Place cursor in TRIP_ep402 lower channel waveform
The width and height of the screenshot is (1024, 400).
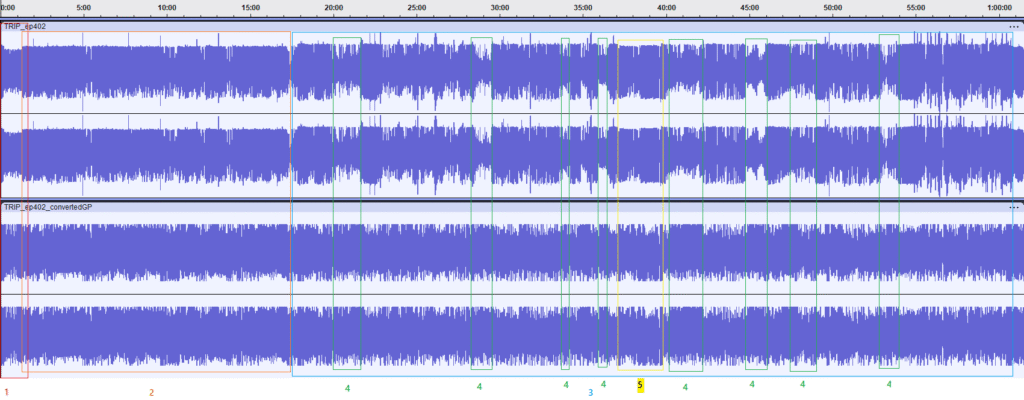coord(512,156)
